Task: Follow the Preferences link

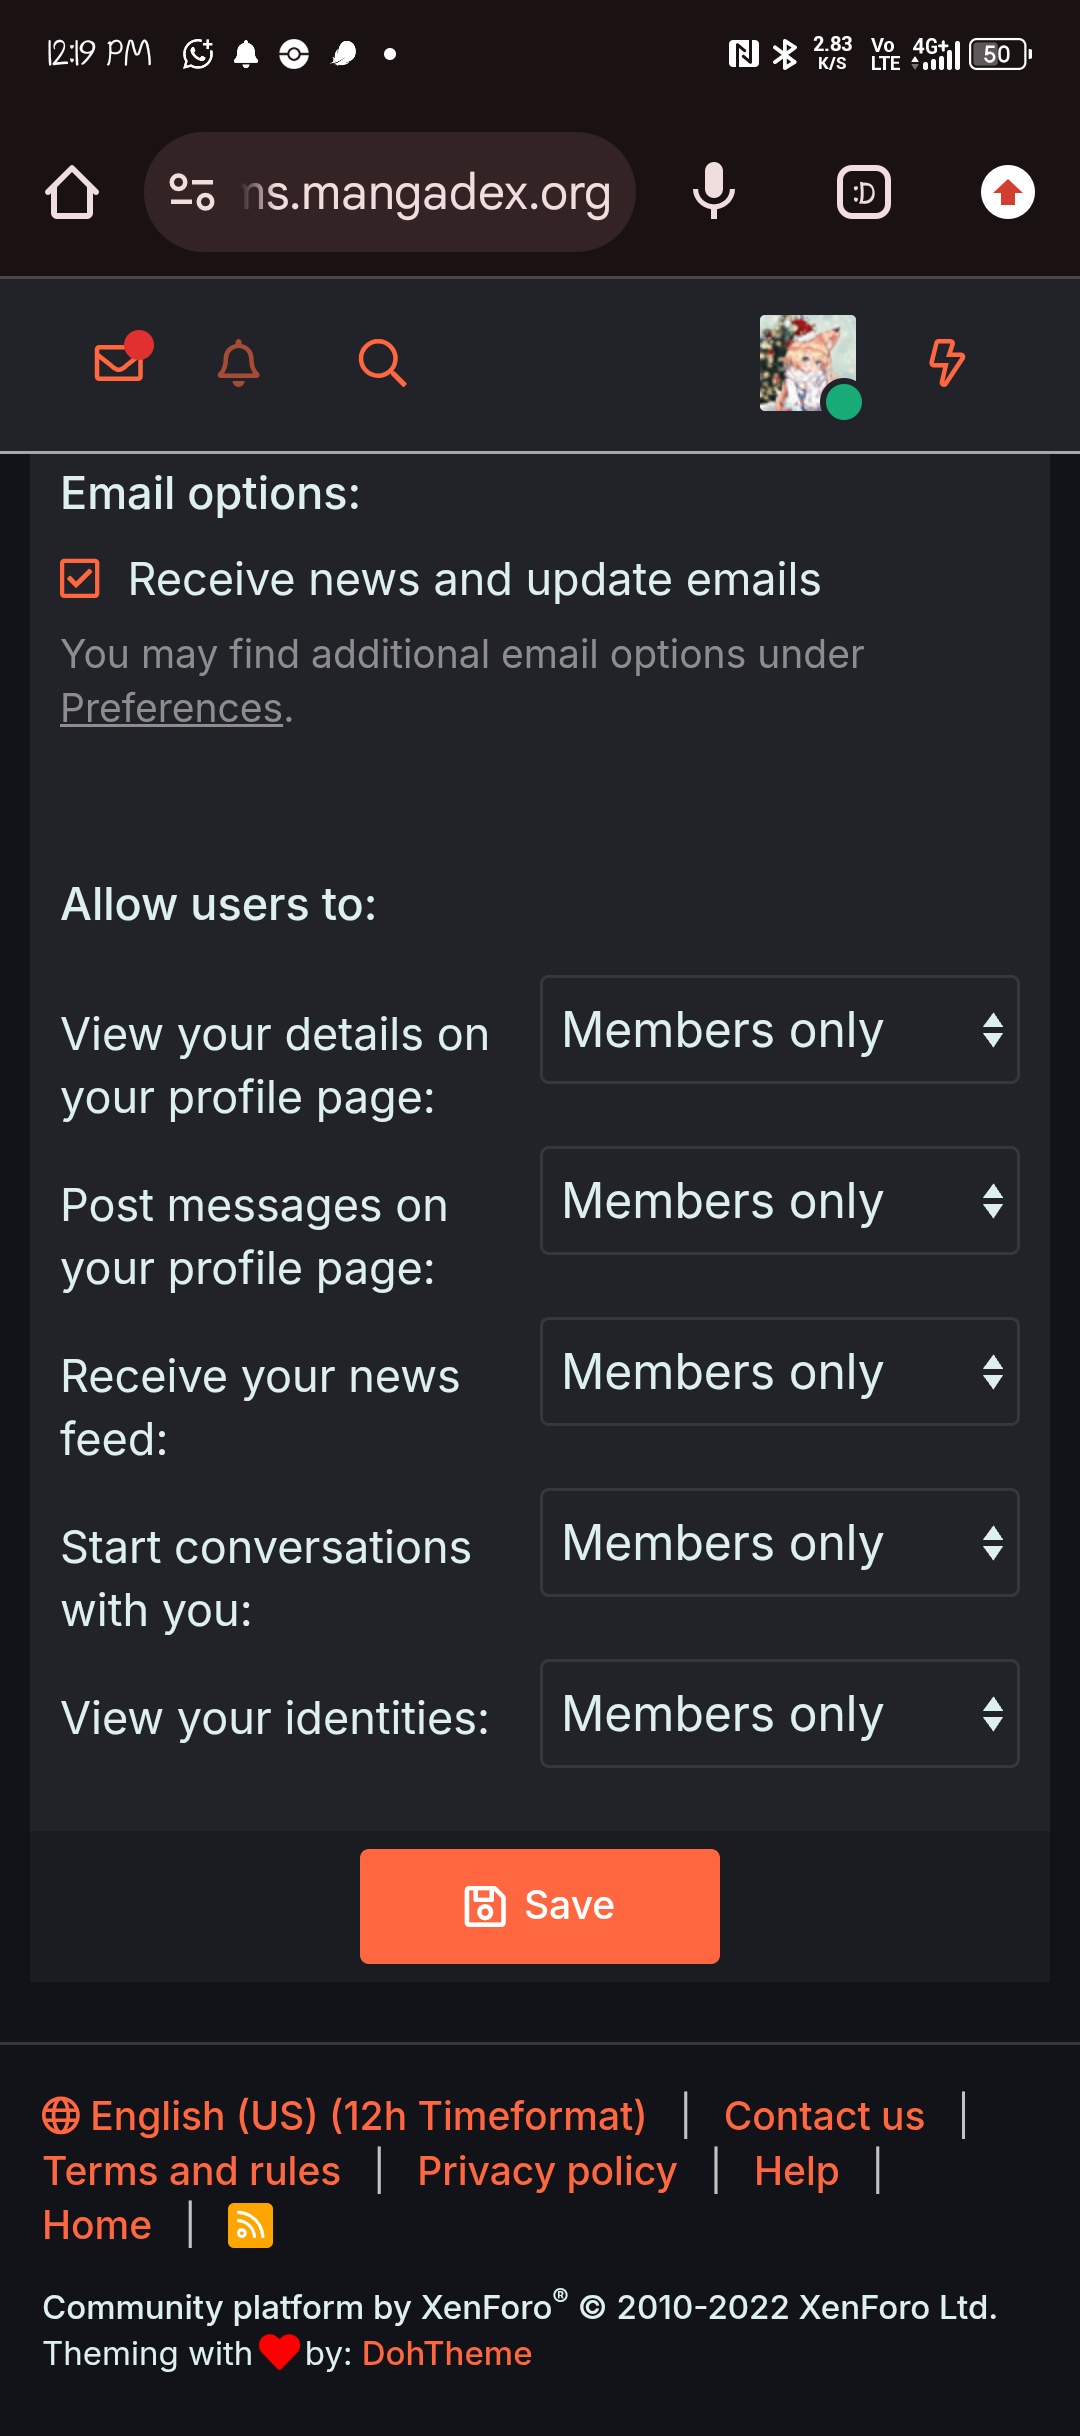Action: pyautogui.click(x=171, y=708)
